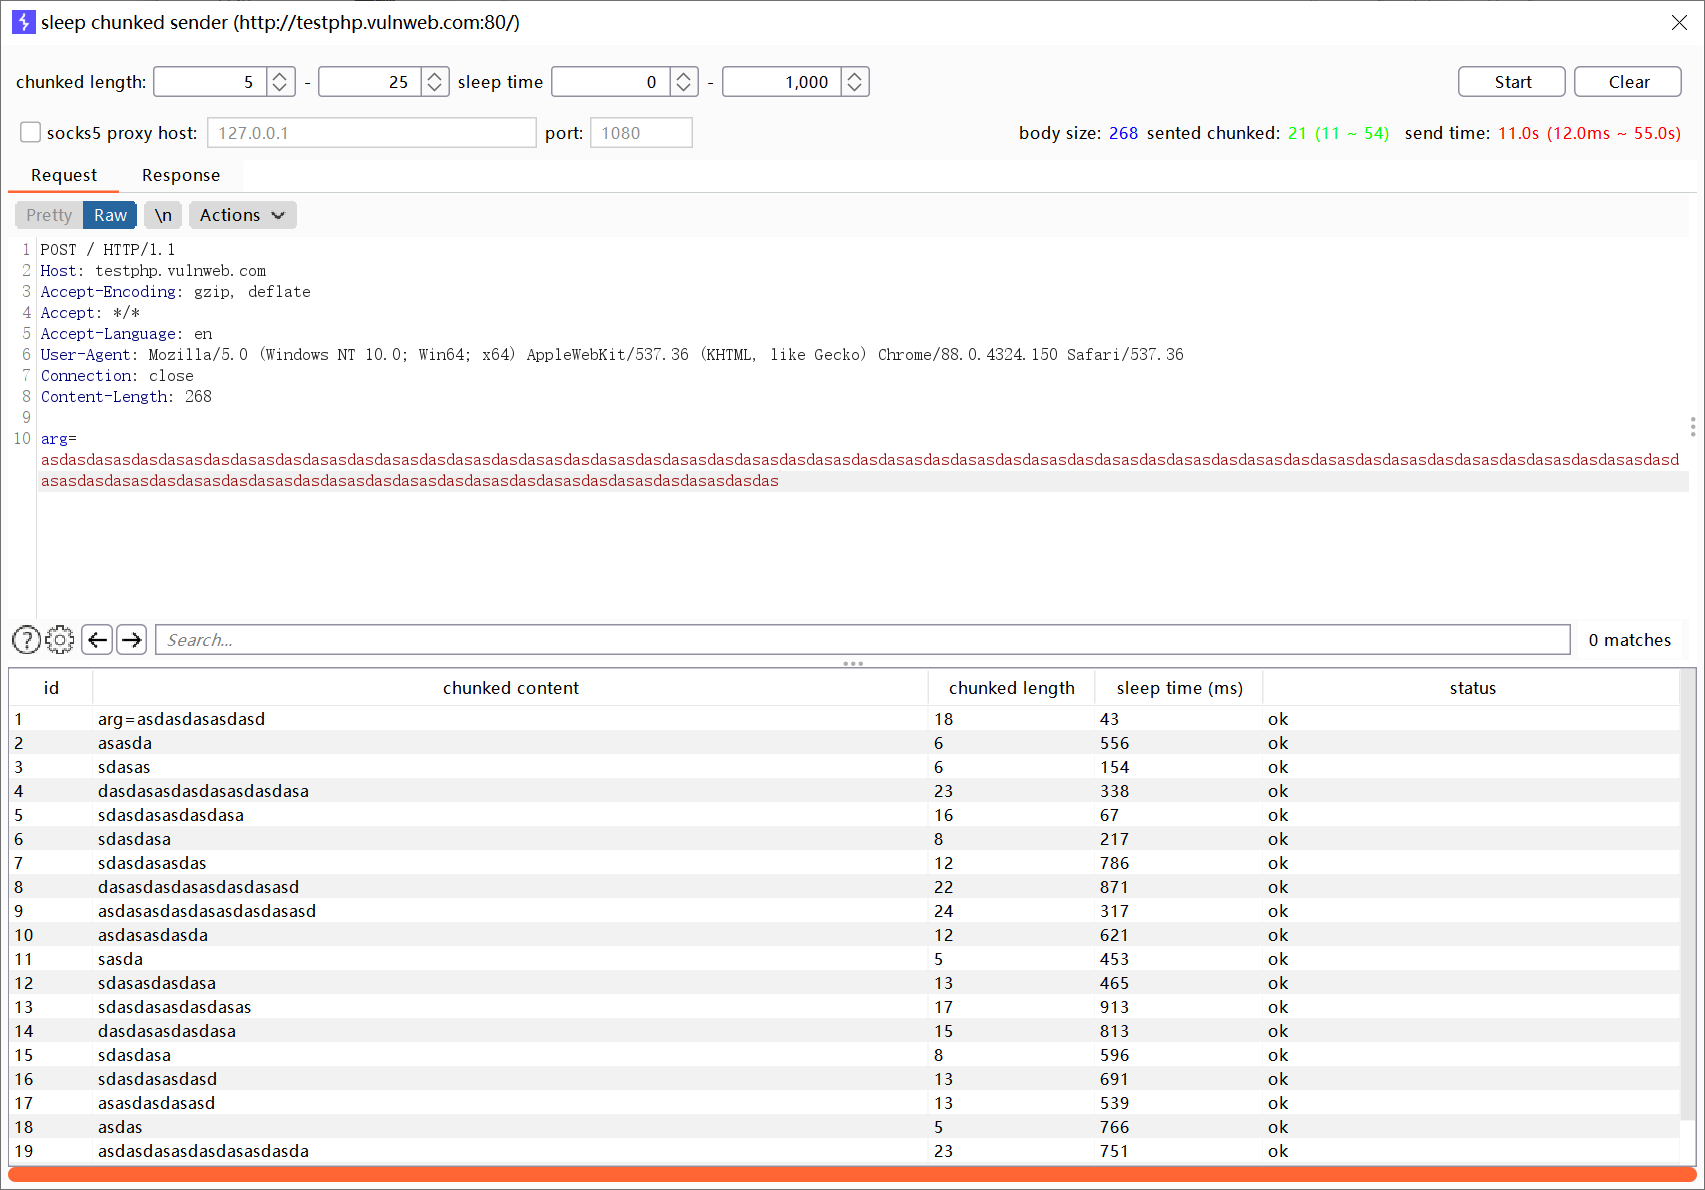Click the User-Agent header line
The image size is (1705, 1190).
point(612,355)
